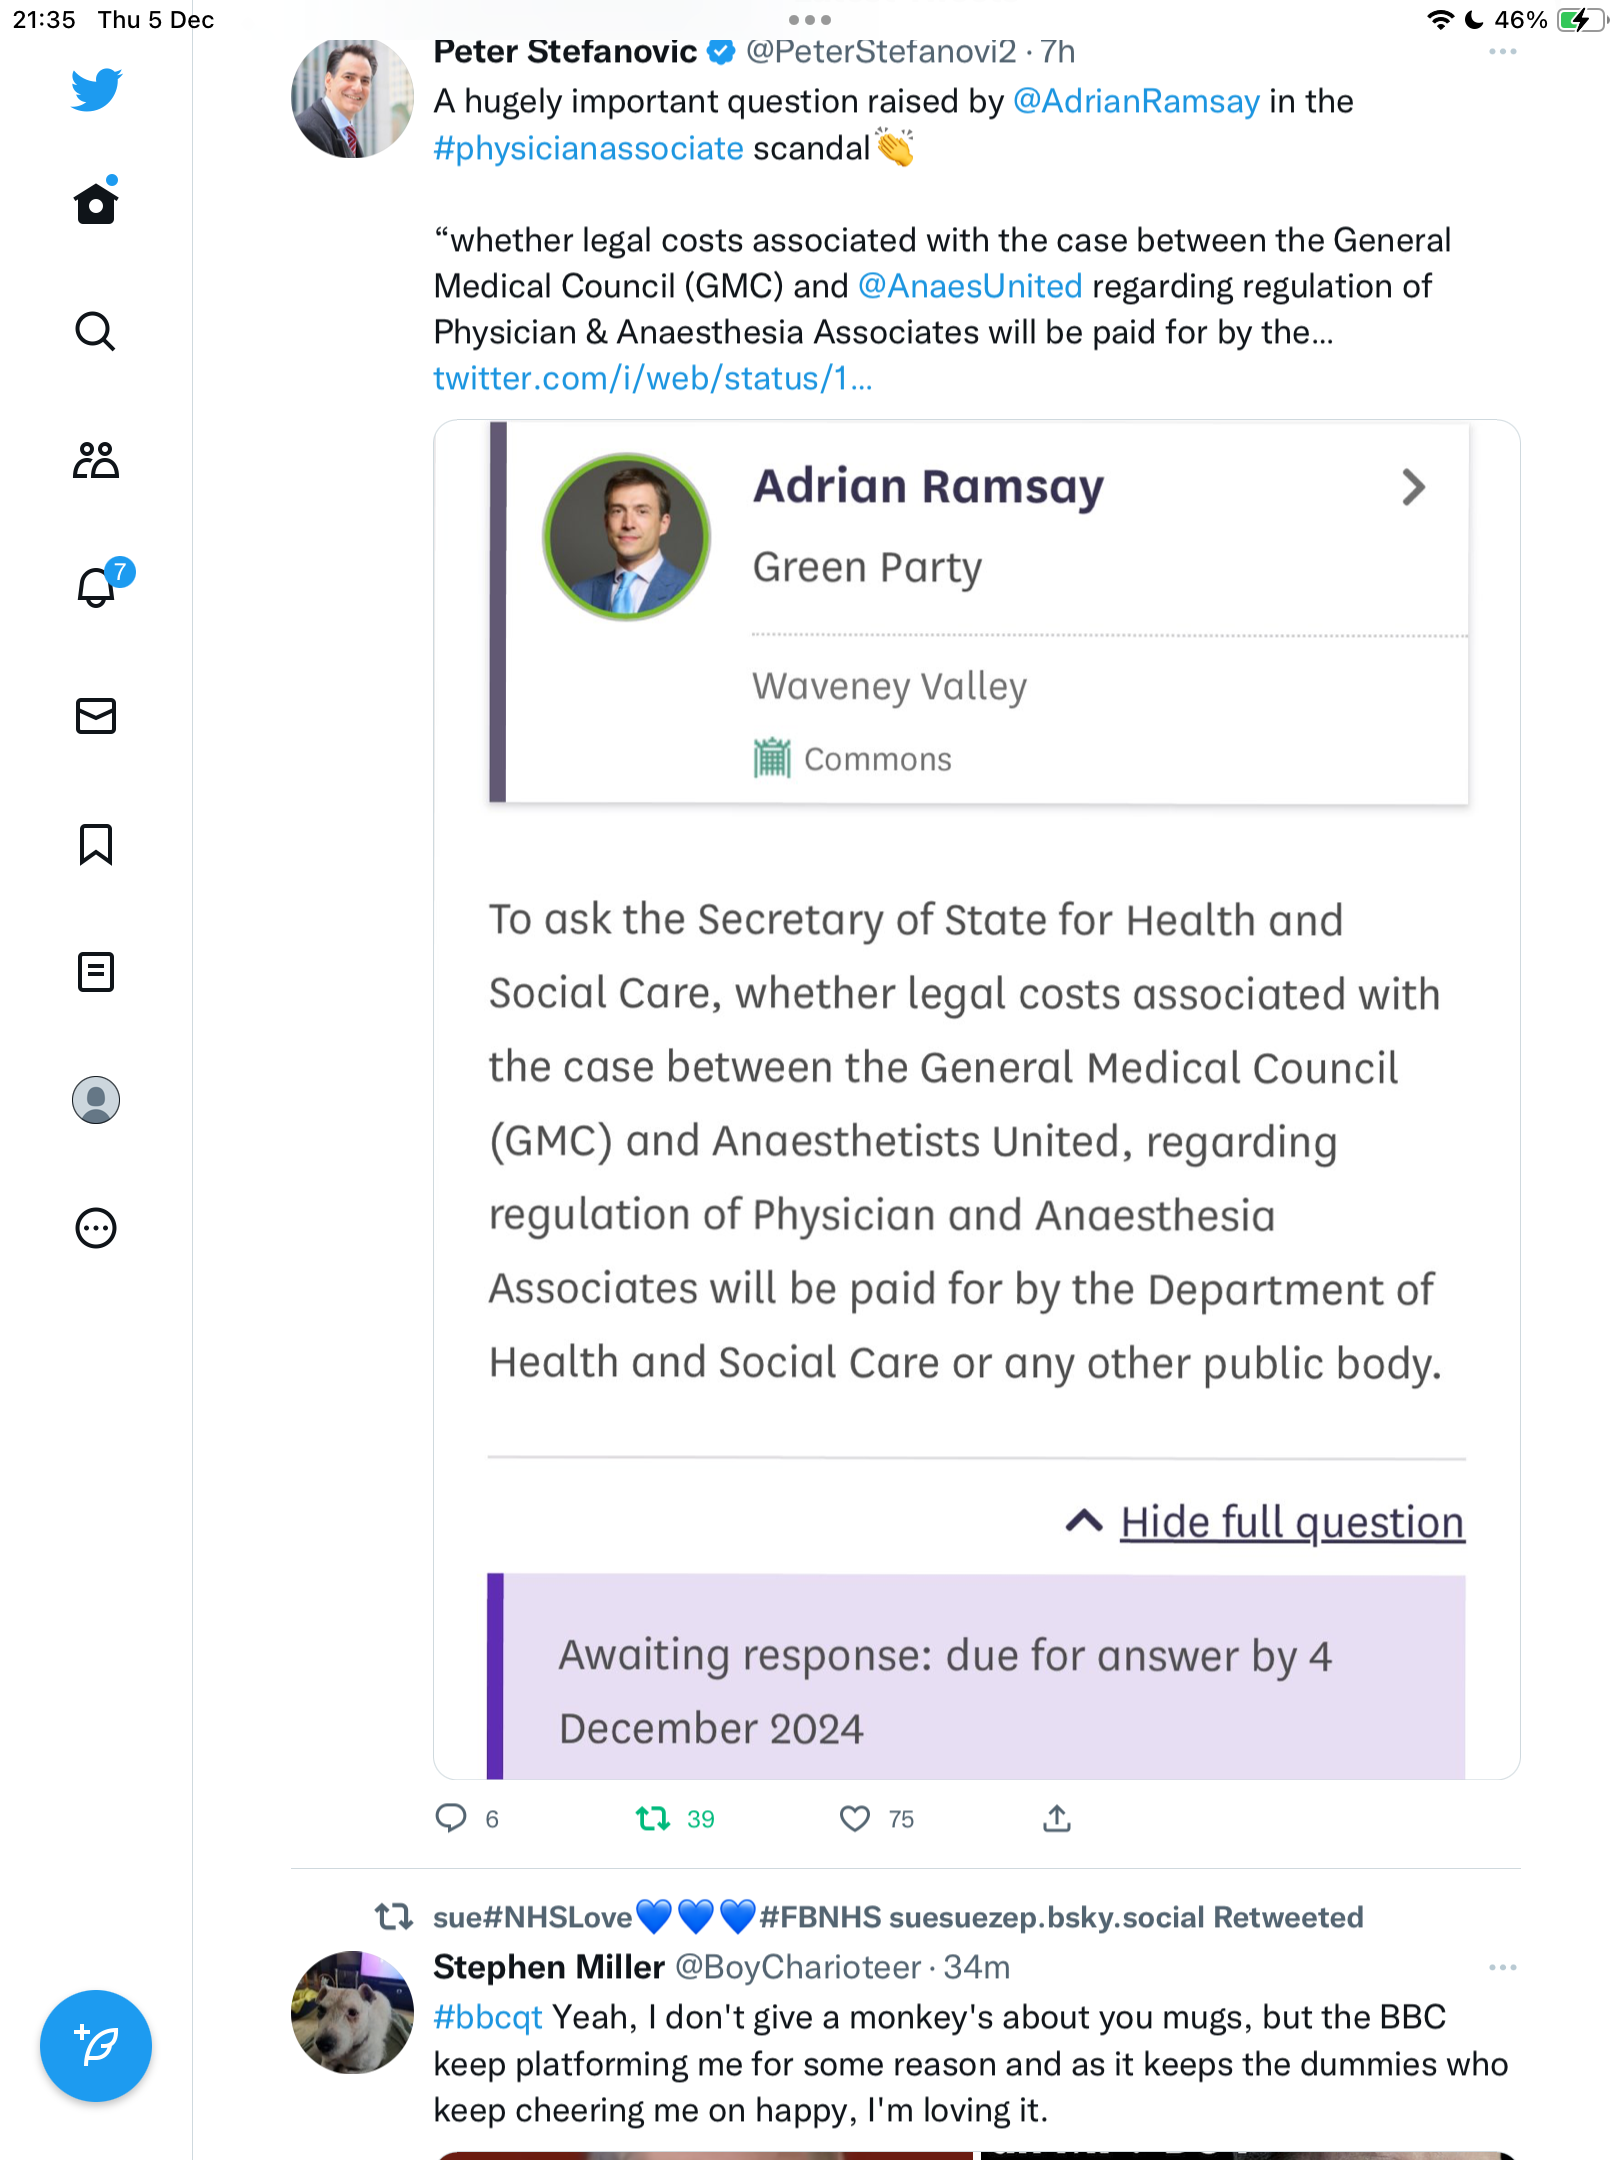The height and width of the screenshot is (2160, 1620).
Task: Open the Lists icon in sidebar
Action: [96, 972]
